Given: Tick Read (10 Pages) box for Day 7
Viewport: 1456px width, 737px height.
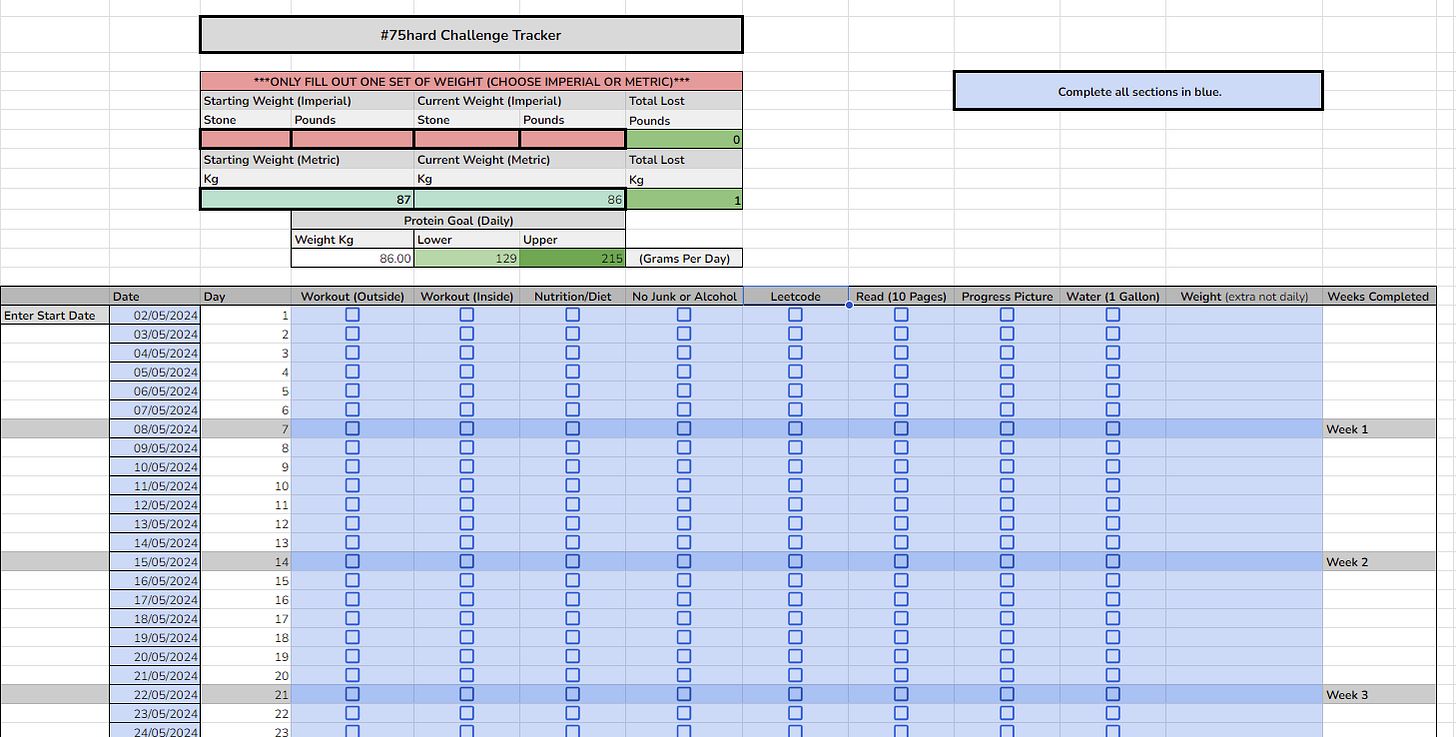Looking at the screenshot, I should coord(901,429).
